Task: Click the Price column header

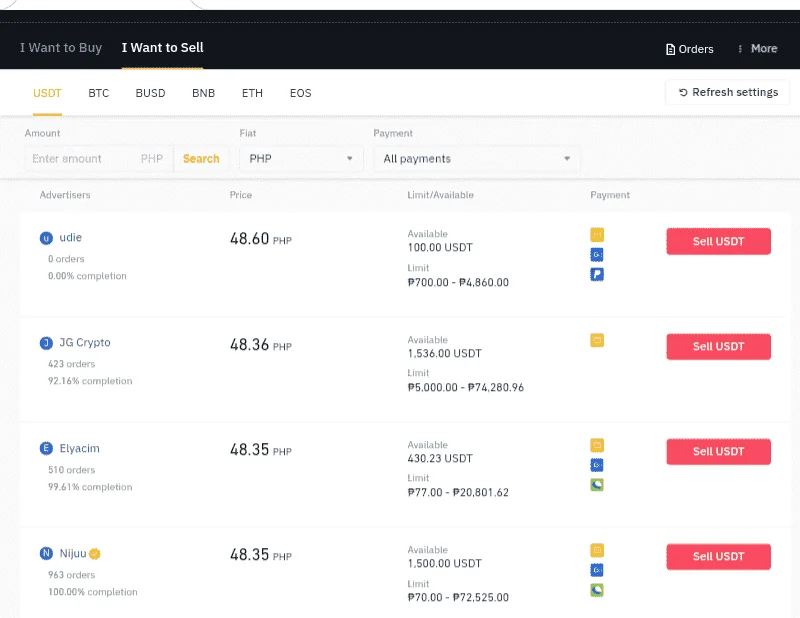Action: (241, 195)
